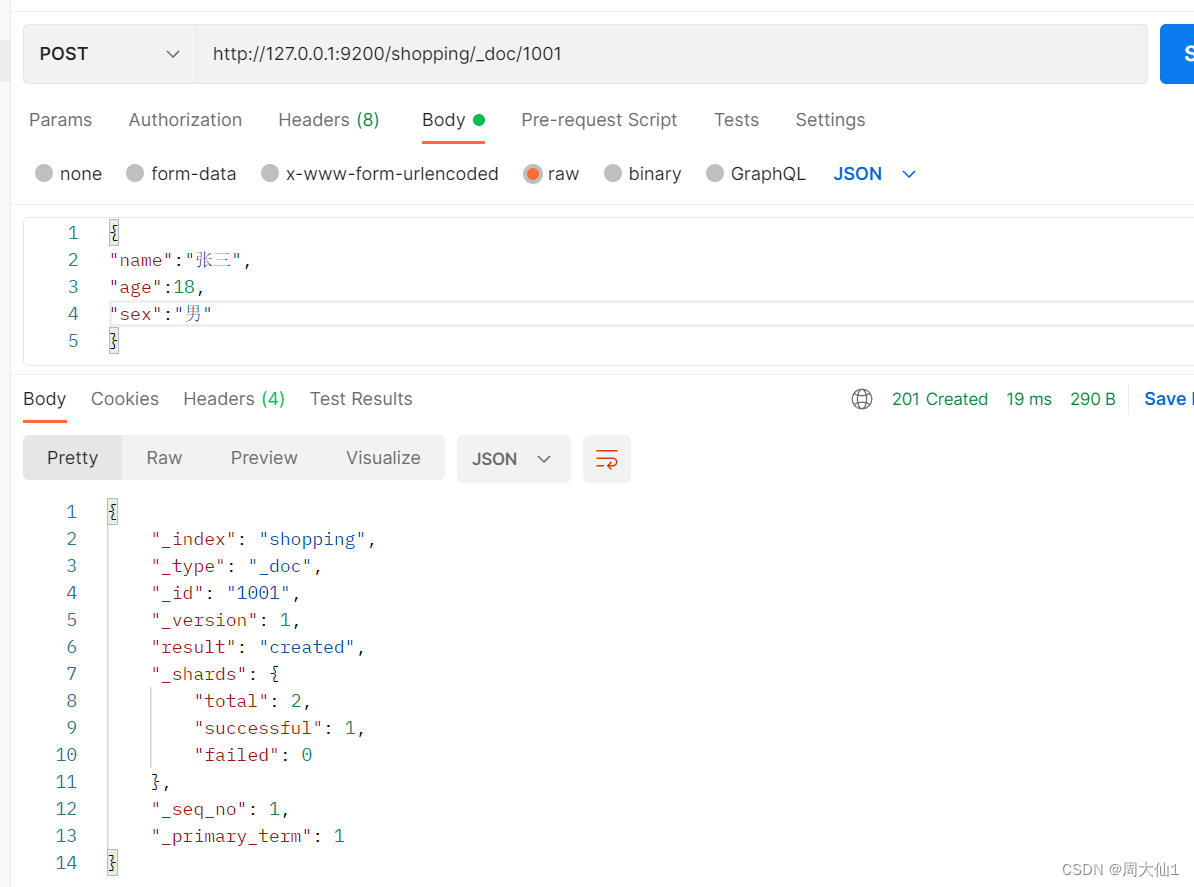Choose the GraphQL body radio
This screenshot has height=887, width=1194.
point(715,174)
